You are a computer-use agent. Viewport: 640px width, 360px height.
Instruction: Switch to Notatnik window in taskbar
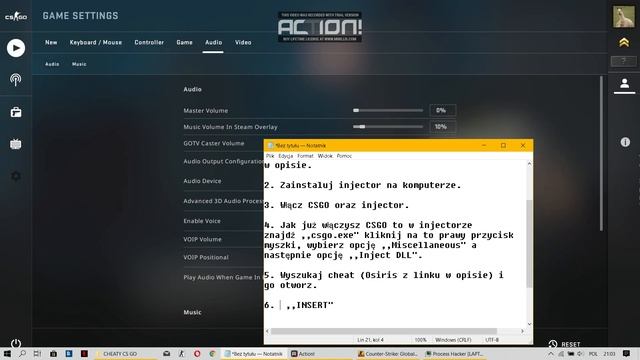point(253,354)
